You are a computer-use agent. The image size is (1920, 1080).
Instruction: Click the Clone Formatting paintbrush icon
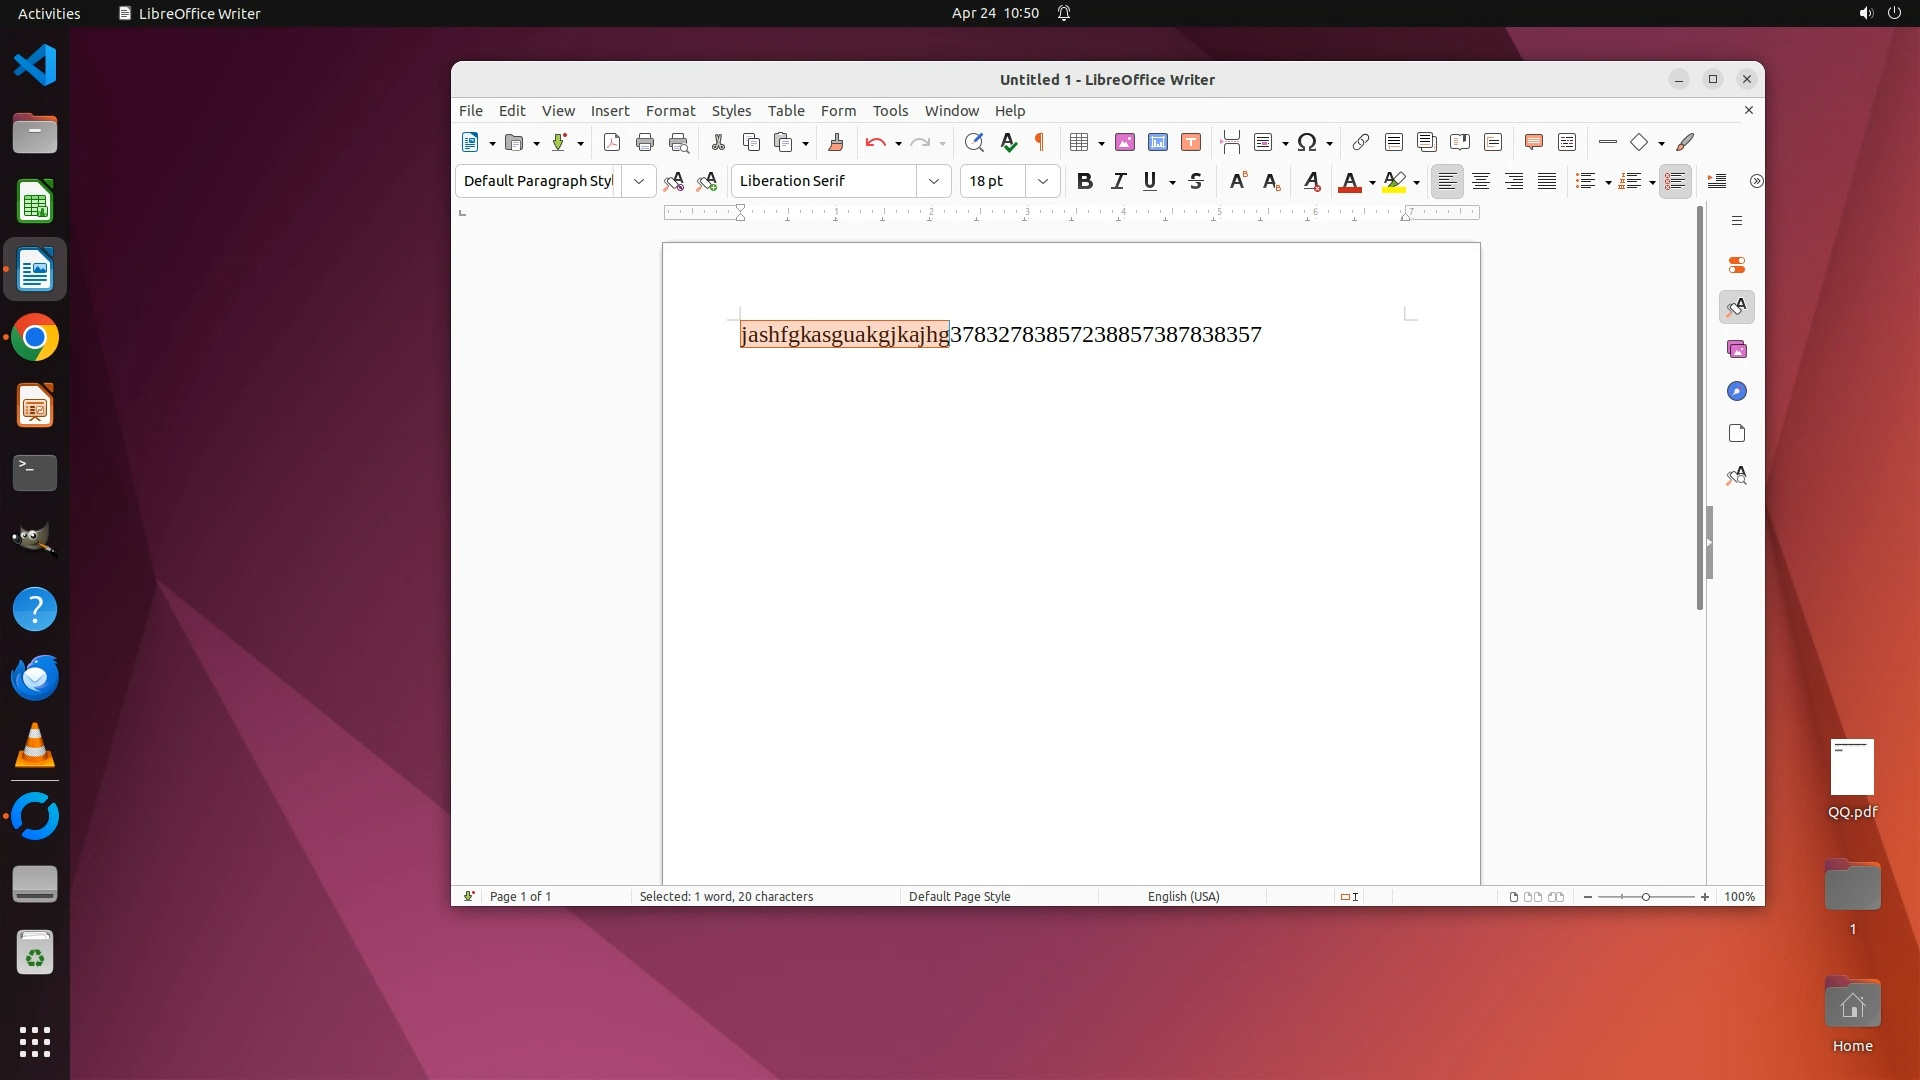click(836, 142)
